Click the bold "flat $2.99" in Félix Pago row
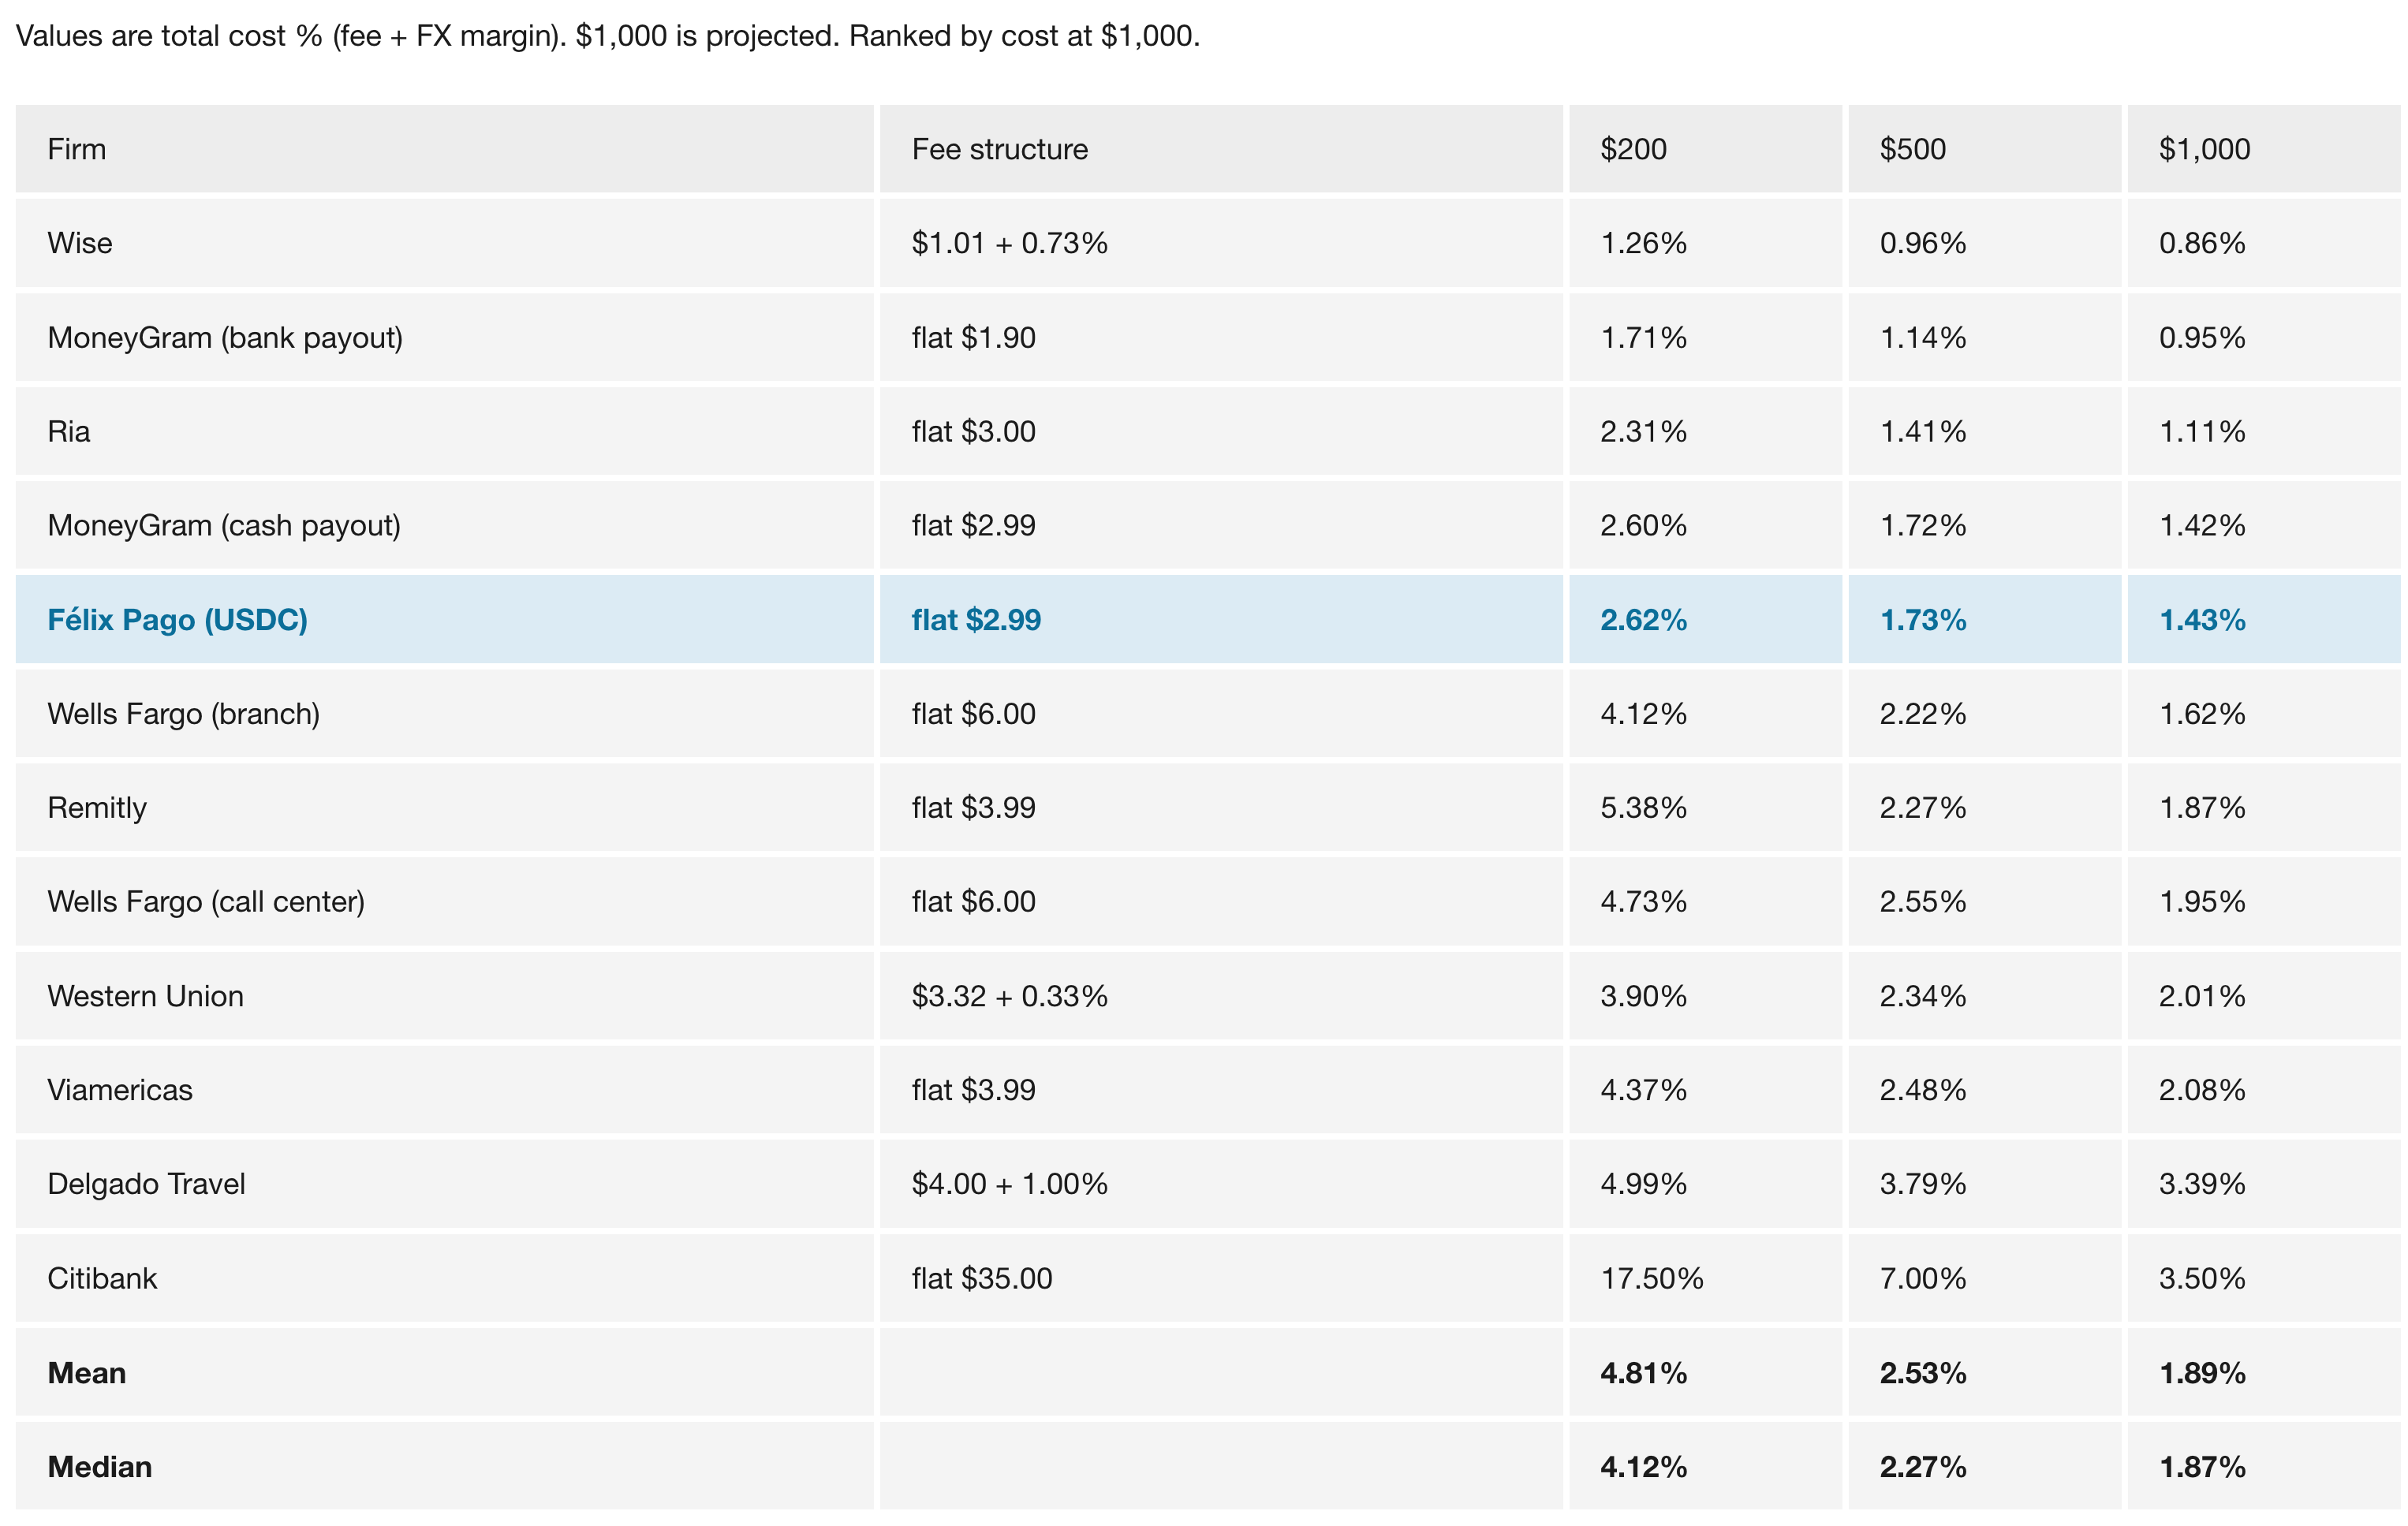2408x1526 pixels. click(x=1221, y=619)
